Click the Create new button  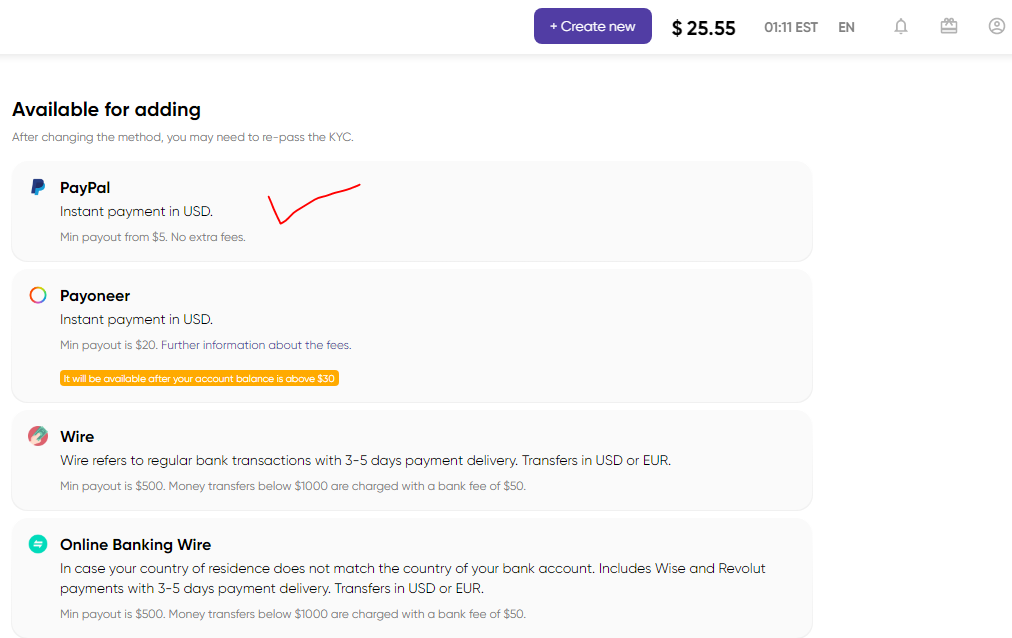click(592, 26)
